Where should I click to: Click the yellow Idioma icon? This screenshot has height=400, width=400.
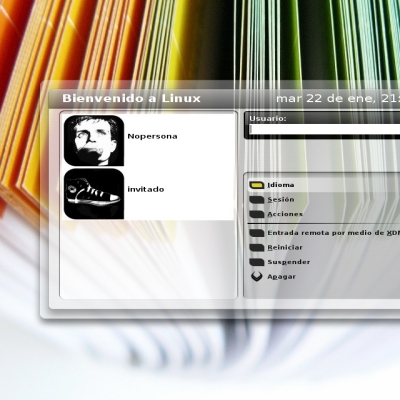(257, 185)
